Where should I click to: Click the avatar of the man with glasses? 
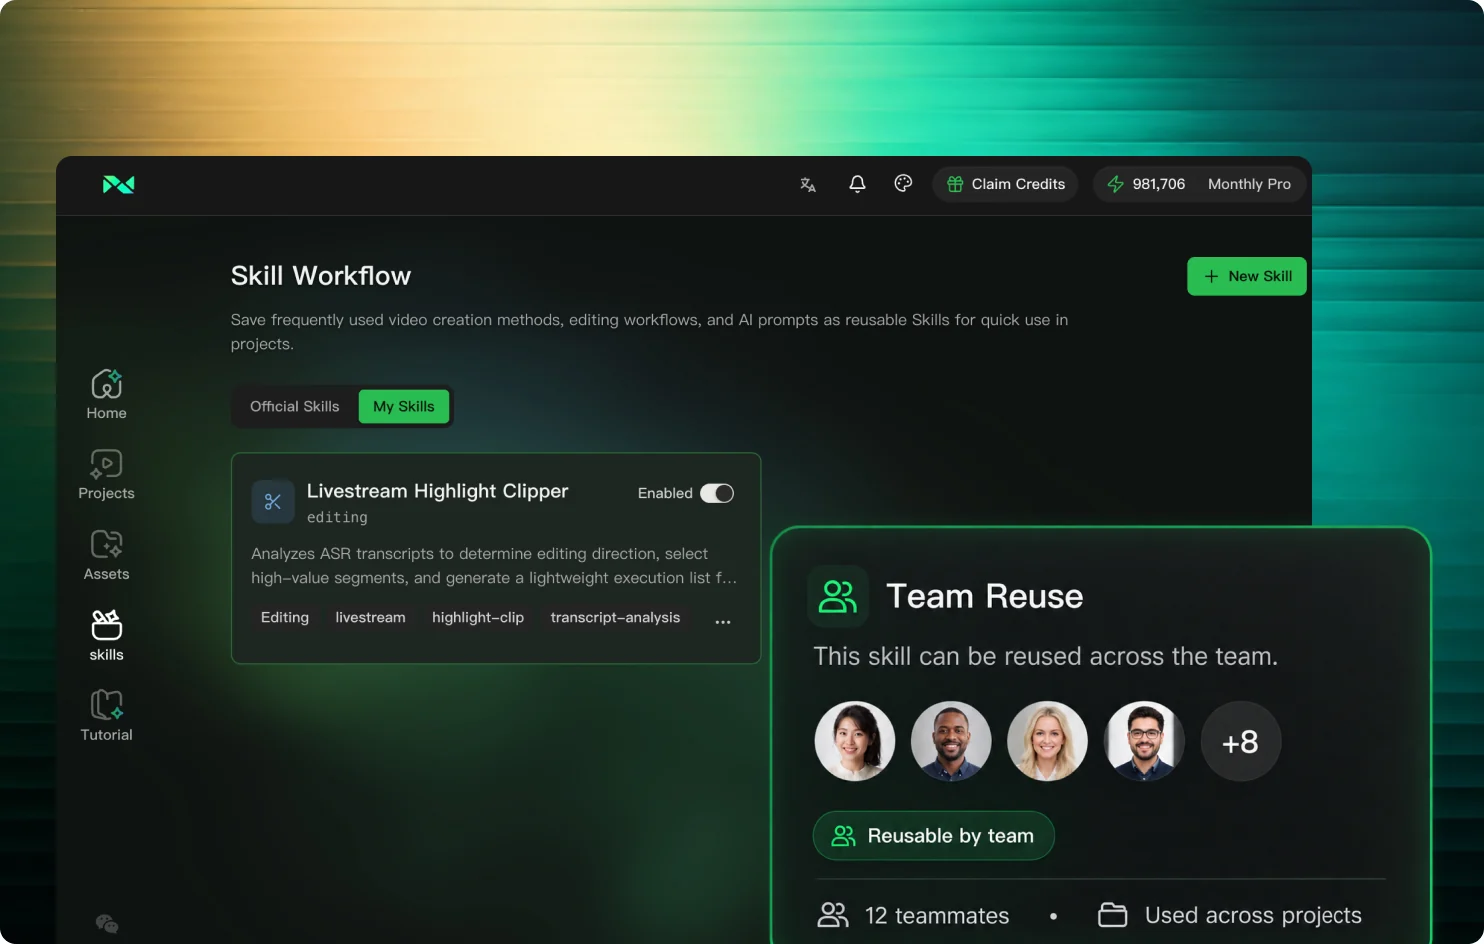(x=1144, y=741)
